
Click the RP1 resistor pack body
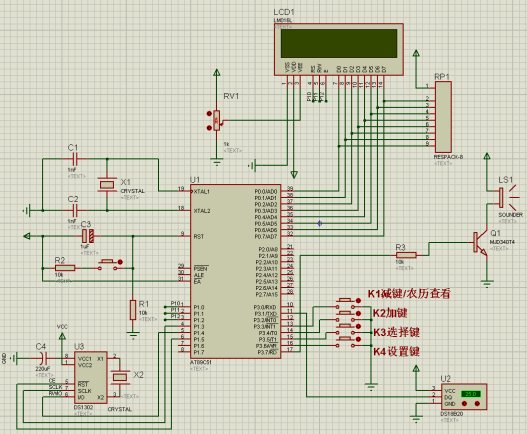[x=443, y=117]
